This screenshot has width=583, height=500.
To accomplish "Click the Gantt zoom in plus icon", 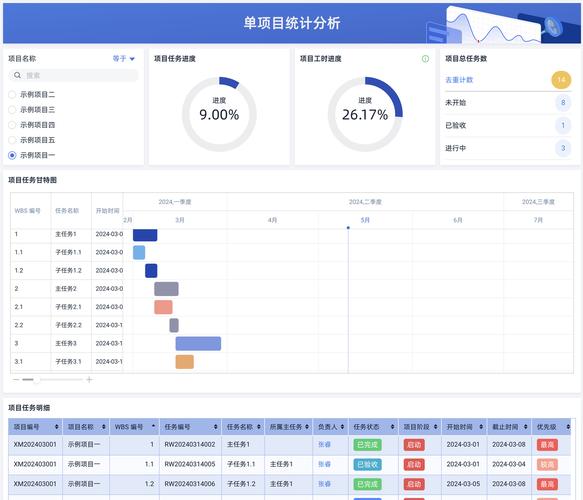I will (x=89, y=380).
